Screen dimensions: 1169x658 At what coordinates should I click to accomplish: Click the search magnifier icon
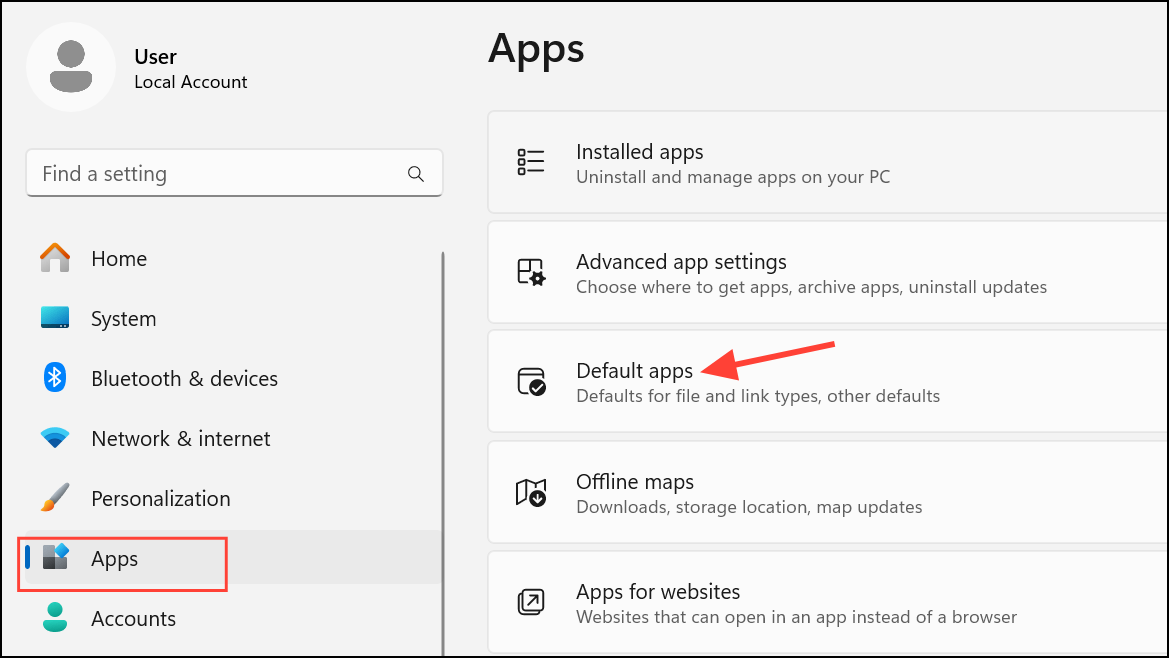[416, 173]
